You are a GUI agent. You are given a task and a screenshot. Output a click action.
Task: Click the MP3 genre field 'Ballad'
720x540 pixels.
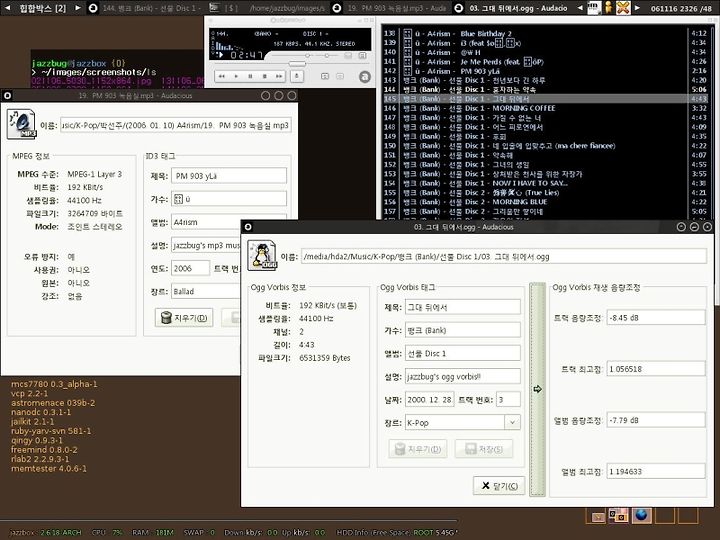206,291
